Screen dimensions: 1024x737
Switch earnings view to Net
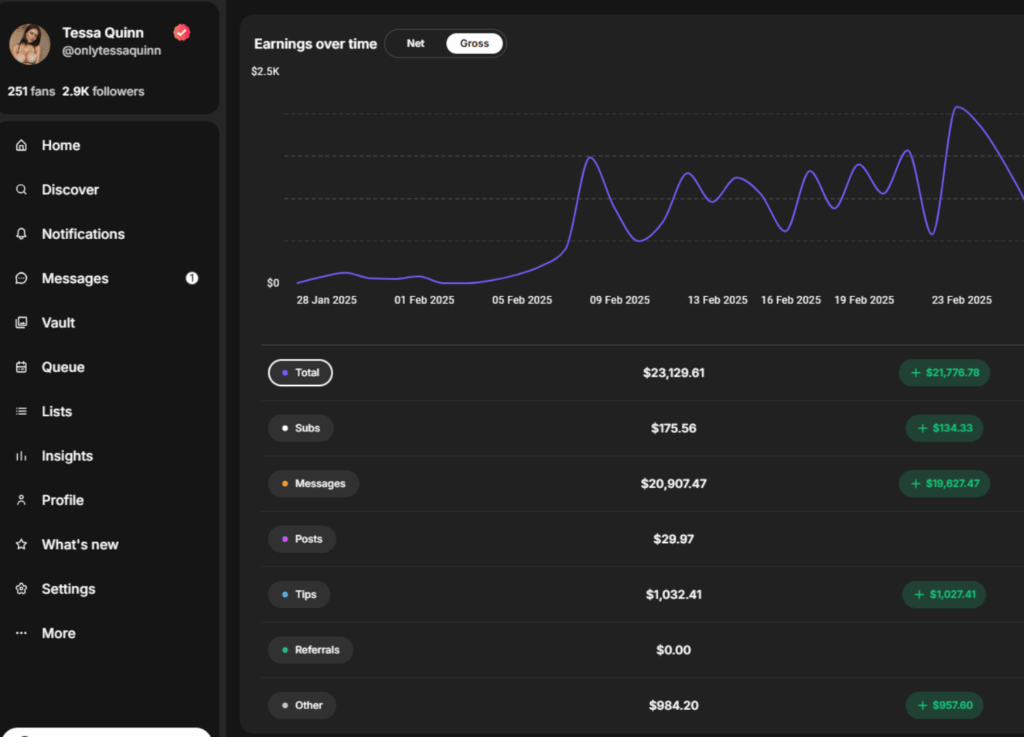tap(415, 44)
